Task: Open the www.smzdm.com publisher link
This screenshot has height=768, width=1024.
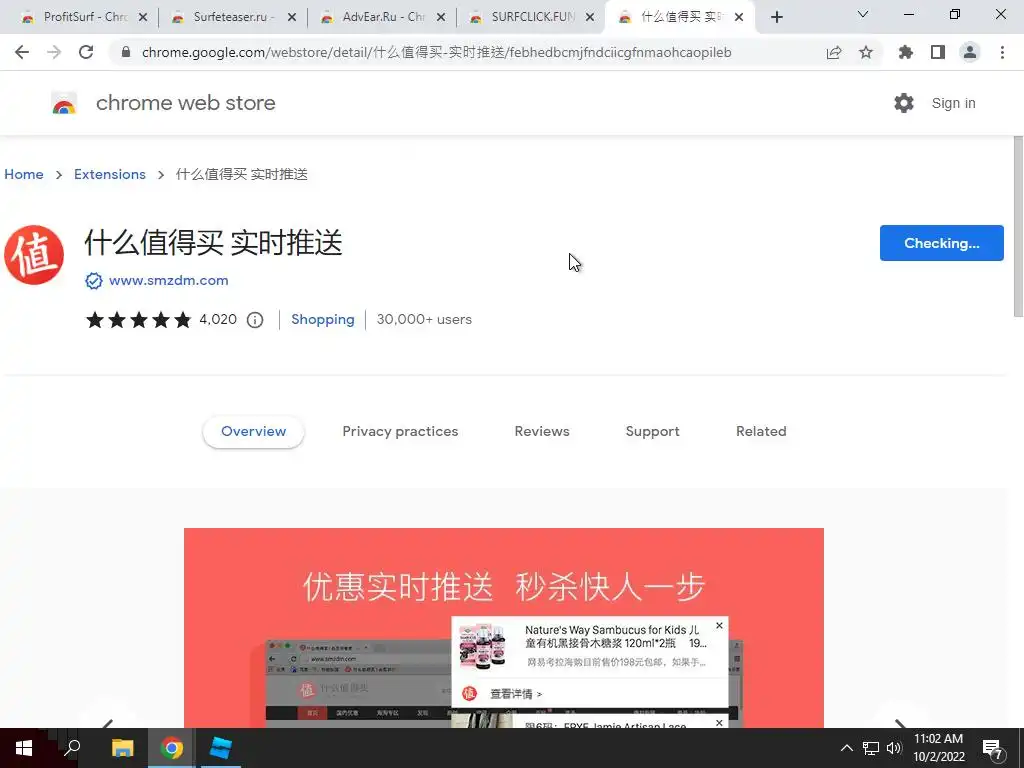Action: (168, 281)
